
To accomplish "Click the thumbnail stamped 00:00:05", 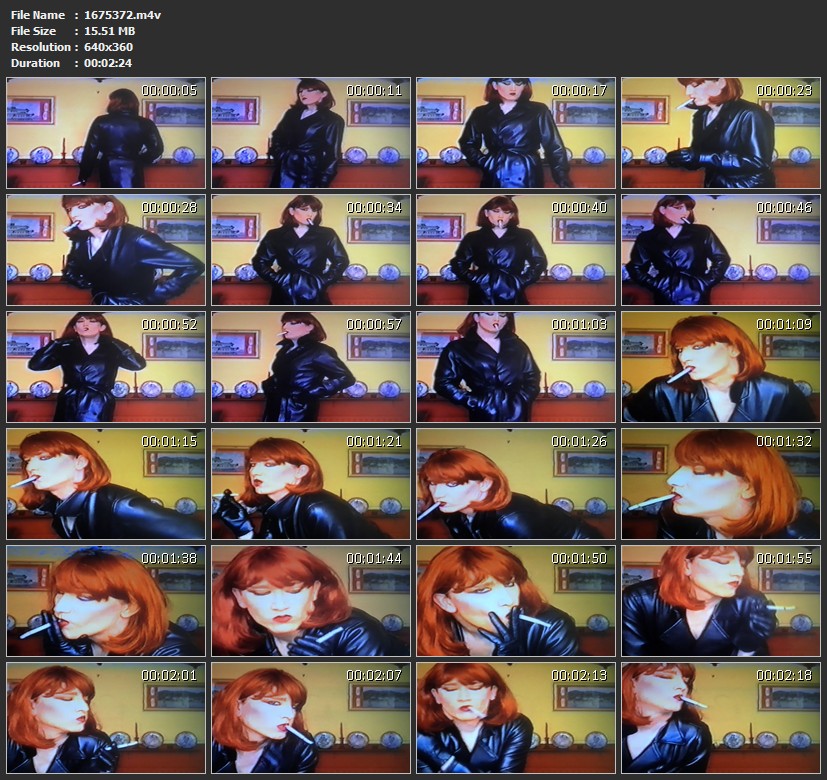I will [106, 133].
